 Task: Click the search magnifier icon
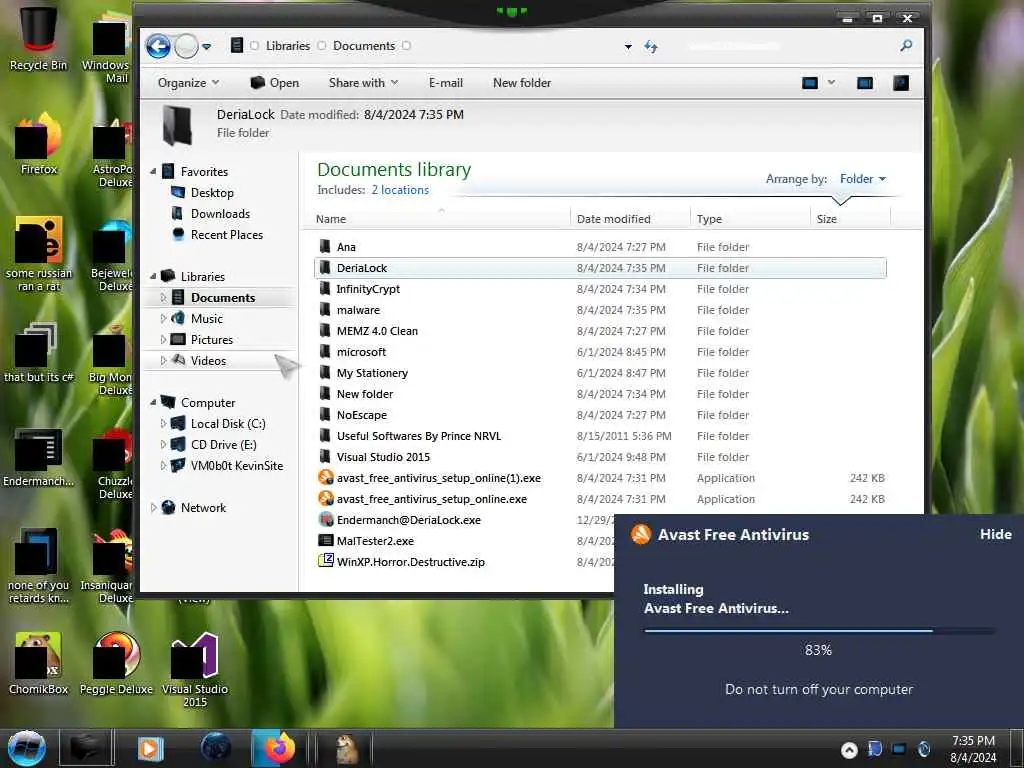tap(906, 45)
